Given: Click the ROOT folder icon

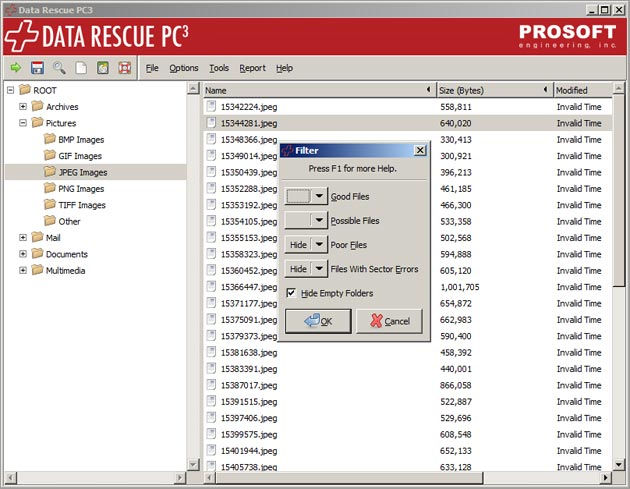Looking at the screenshot, I should (25, 90).
